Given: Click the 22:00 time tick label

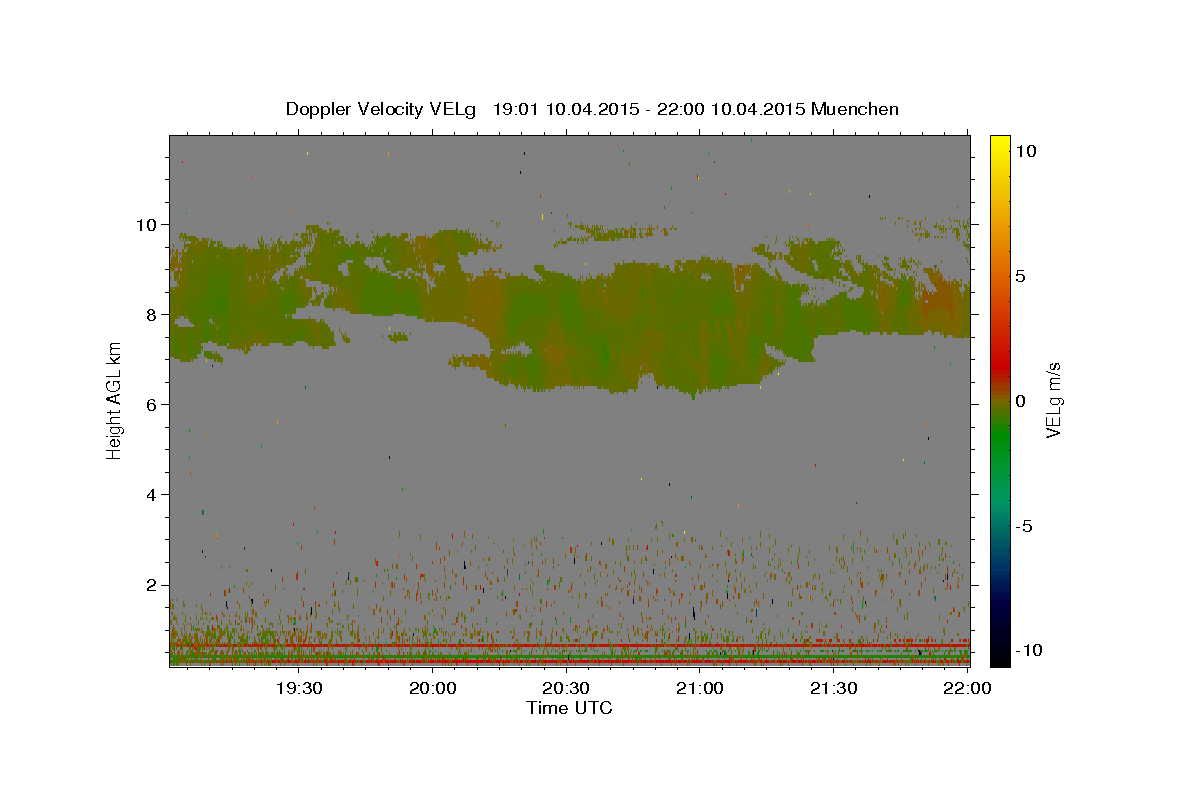Looking at the screenshot, I should [x=967, y=689].
